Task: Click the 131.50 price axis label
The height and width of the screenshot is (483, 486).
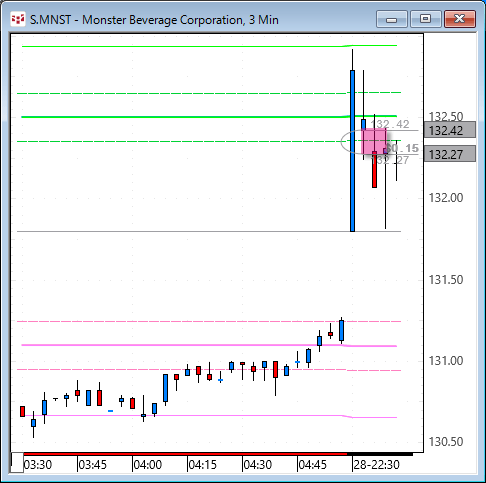Action: (446, 279)
